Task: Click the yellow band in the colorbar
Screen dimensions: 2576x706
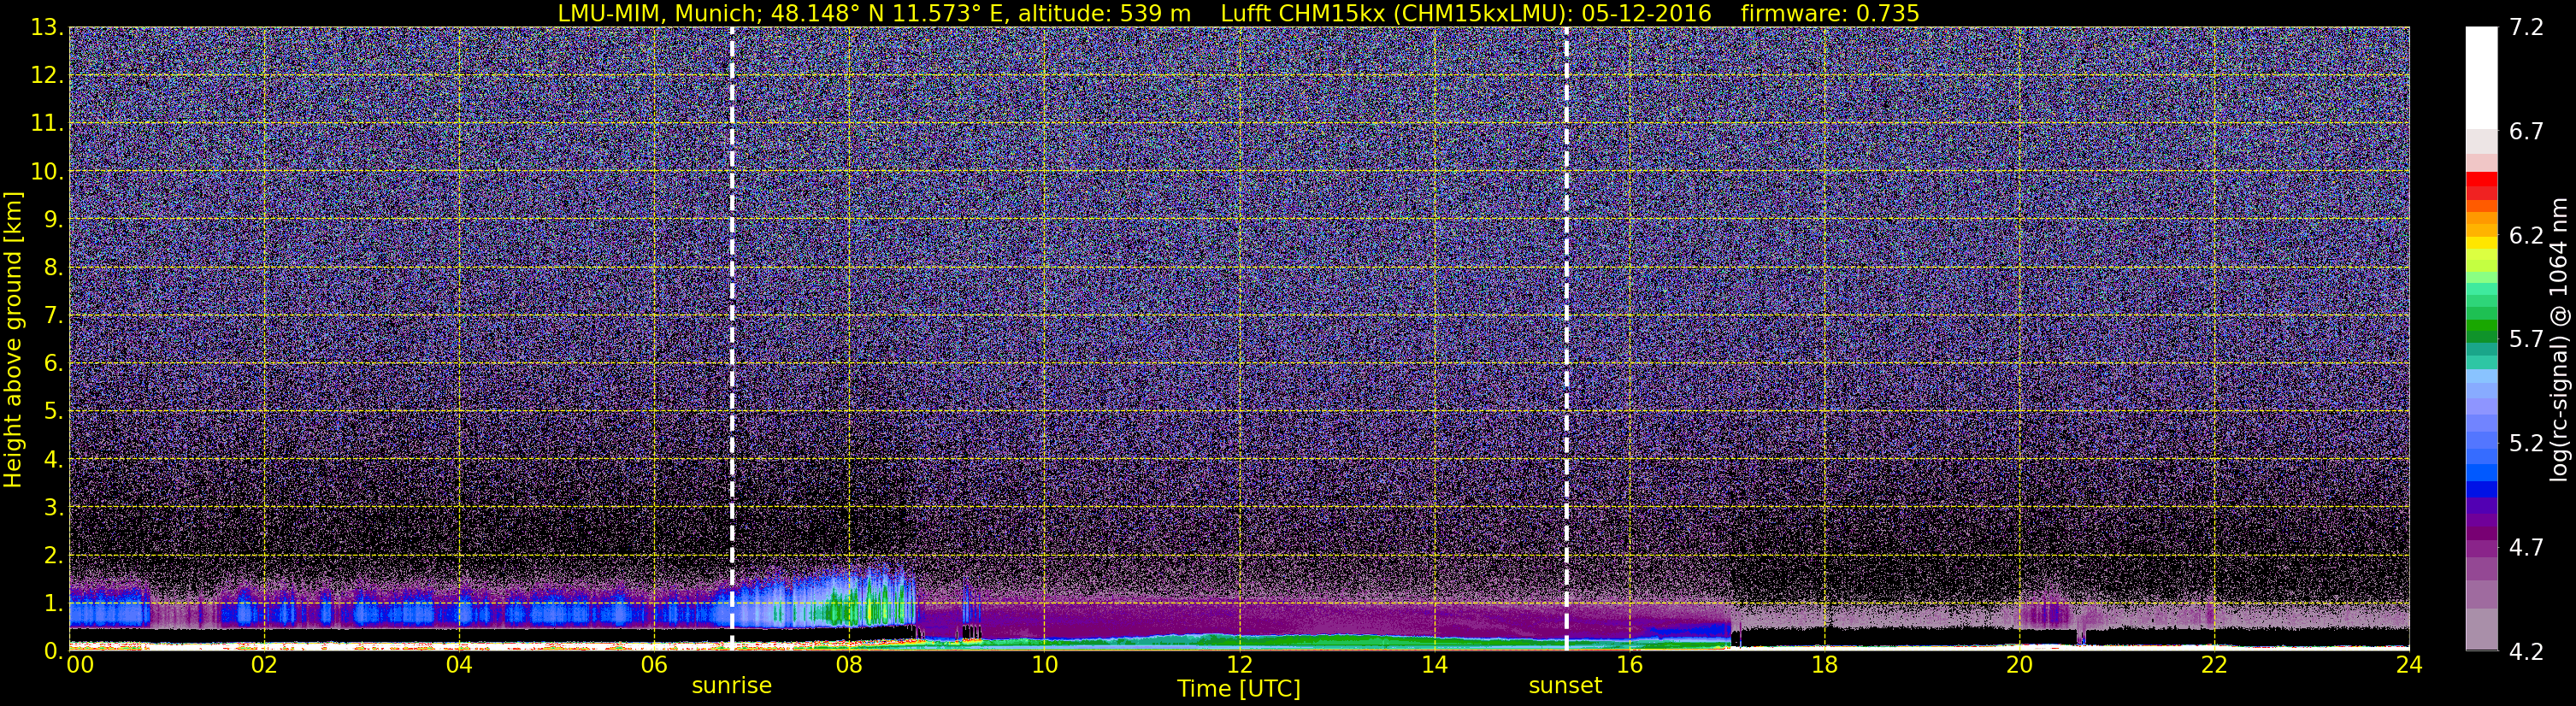Action: point(2481,241)
